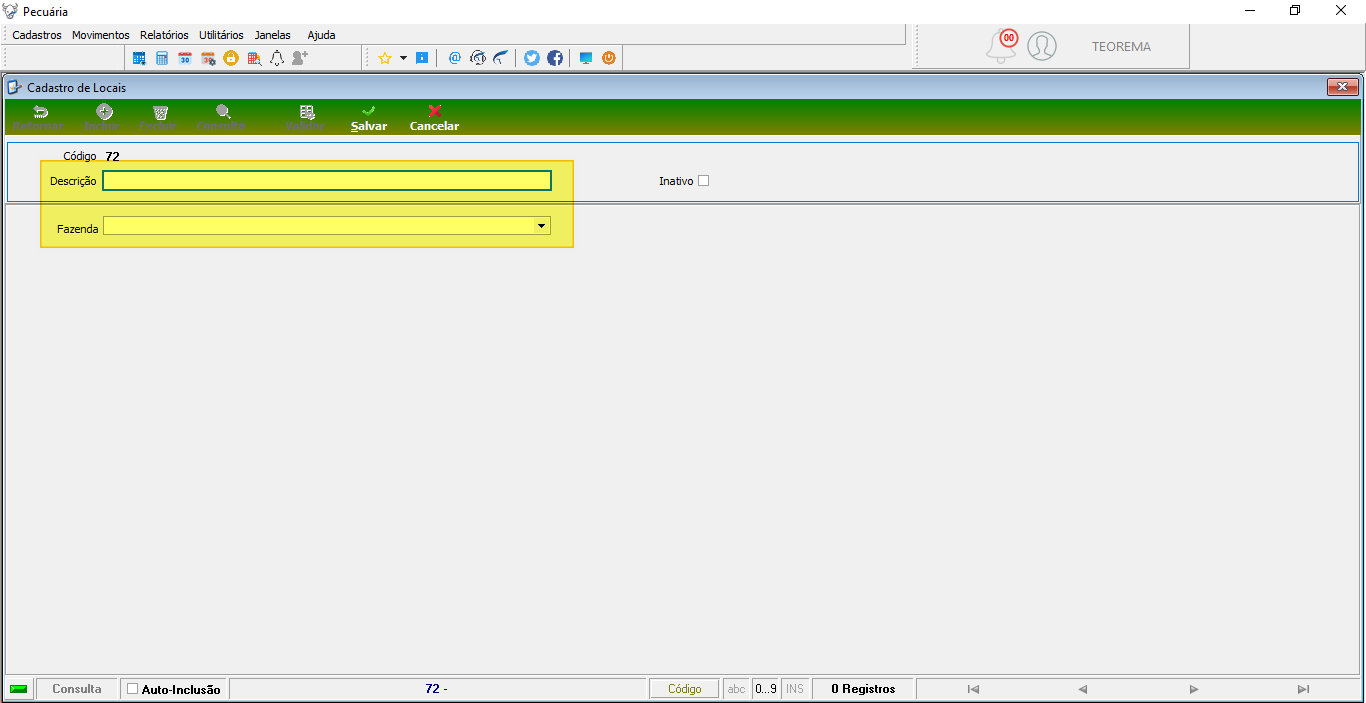Open the user profile avatar icon

(x=1042, y=46)
